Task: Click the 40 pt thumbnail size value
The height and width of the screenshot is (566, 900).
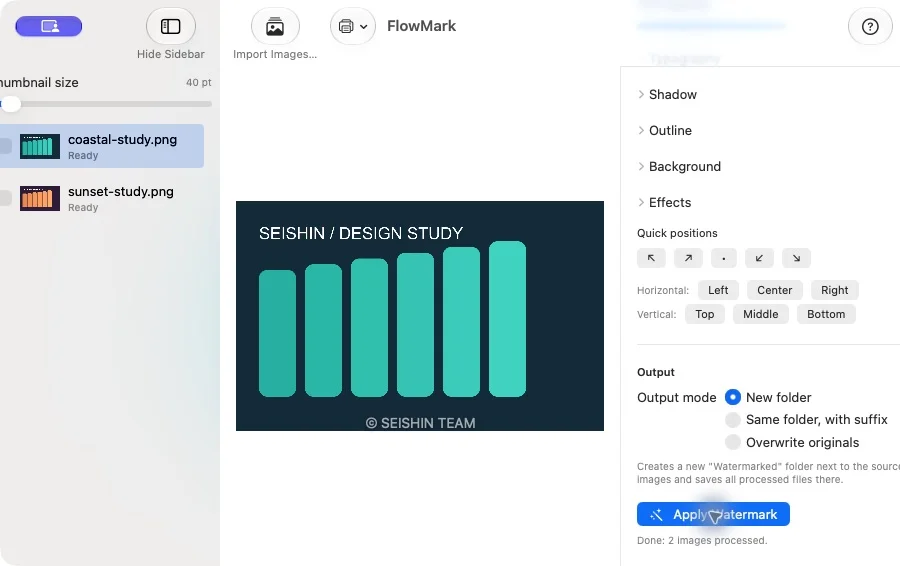Action: click(x=199, y=83)
